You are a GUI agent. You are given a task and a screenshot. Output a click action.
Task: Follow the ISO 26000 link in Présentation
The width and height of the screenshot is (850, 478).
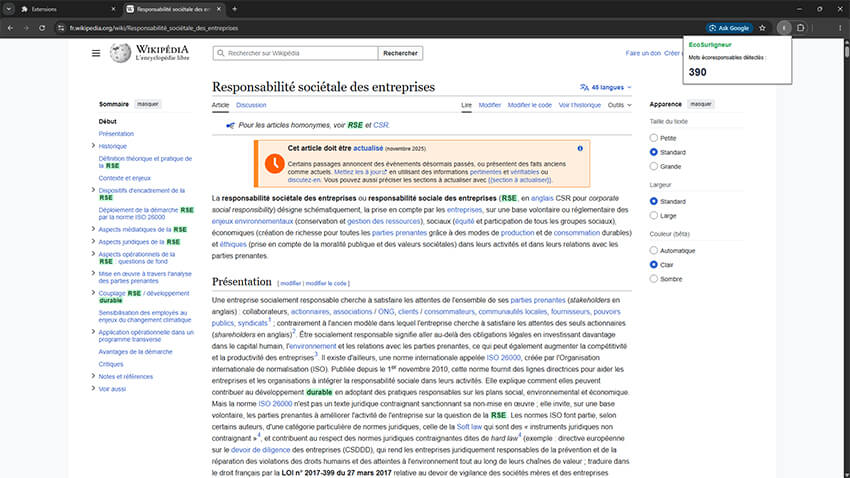coord(503,358)
